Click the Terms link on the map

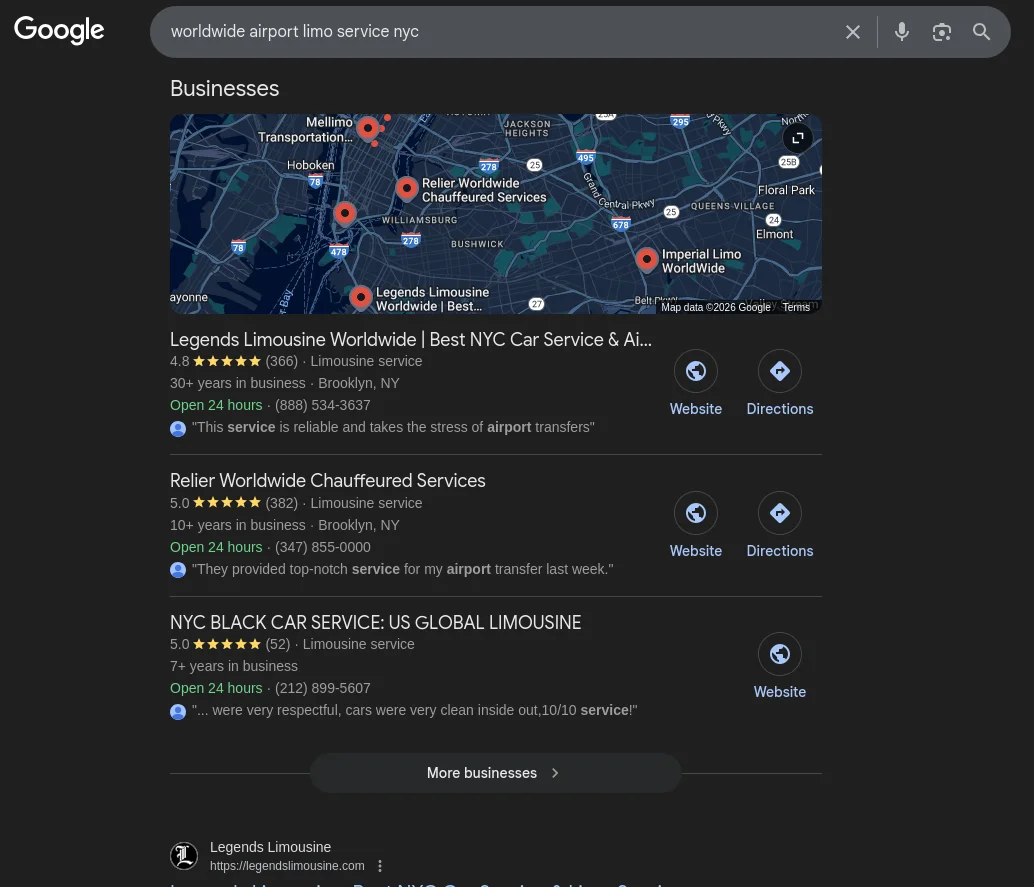(x=796, y=307)
